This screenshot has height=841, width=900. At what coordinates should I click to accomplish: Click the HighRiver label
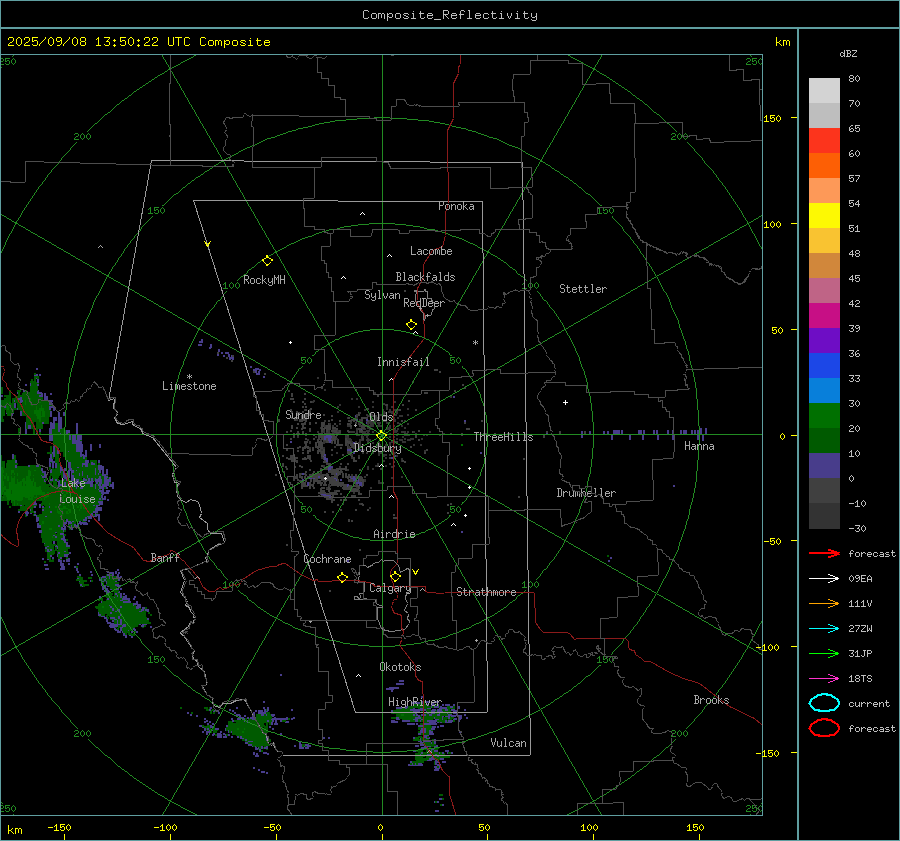414,702
